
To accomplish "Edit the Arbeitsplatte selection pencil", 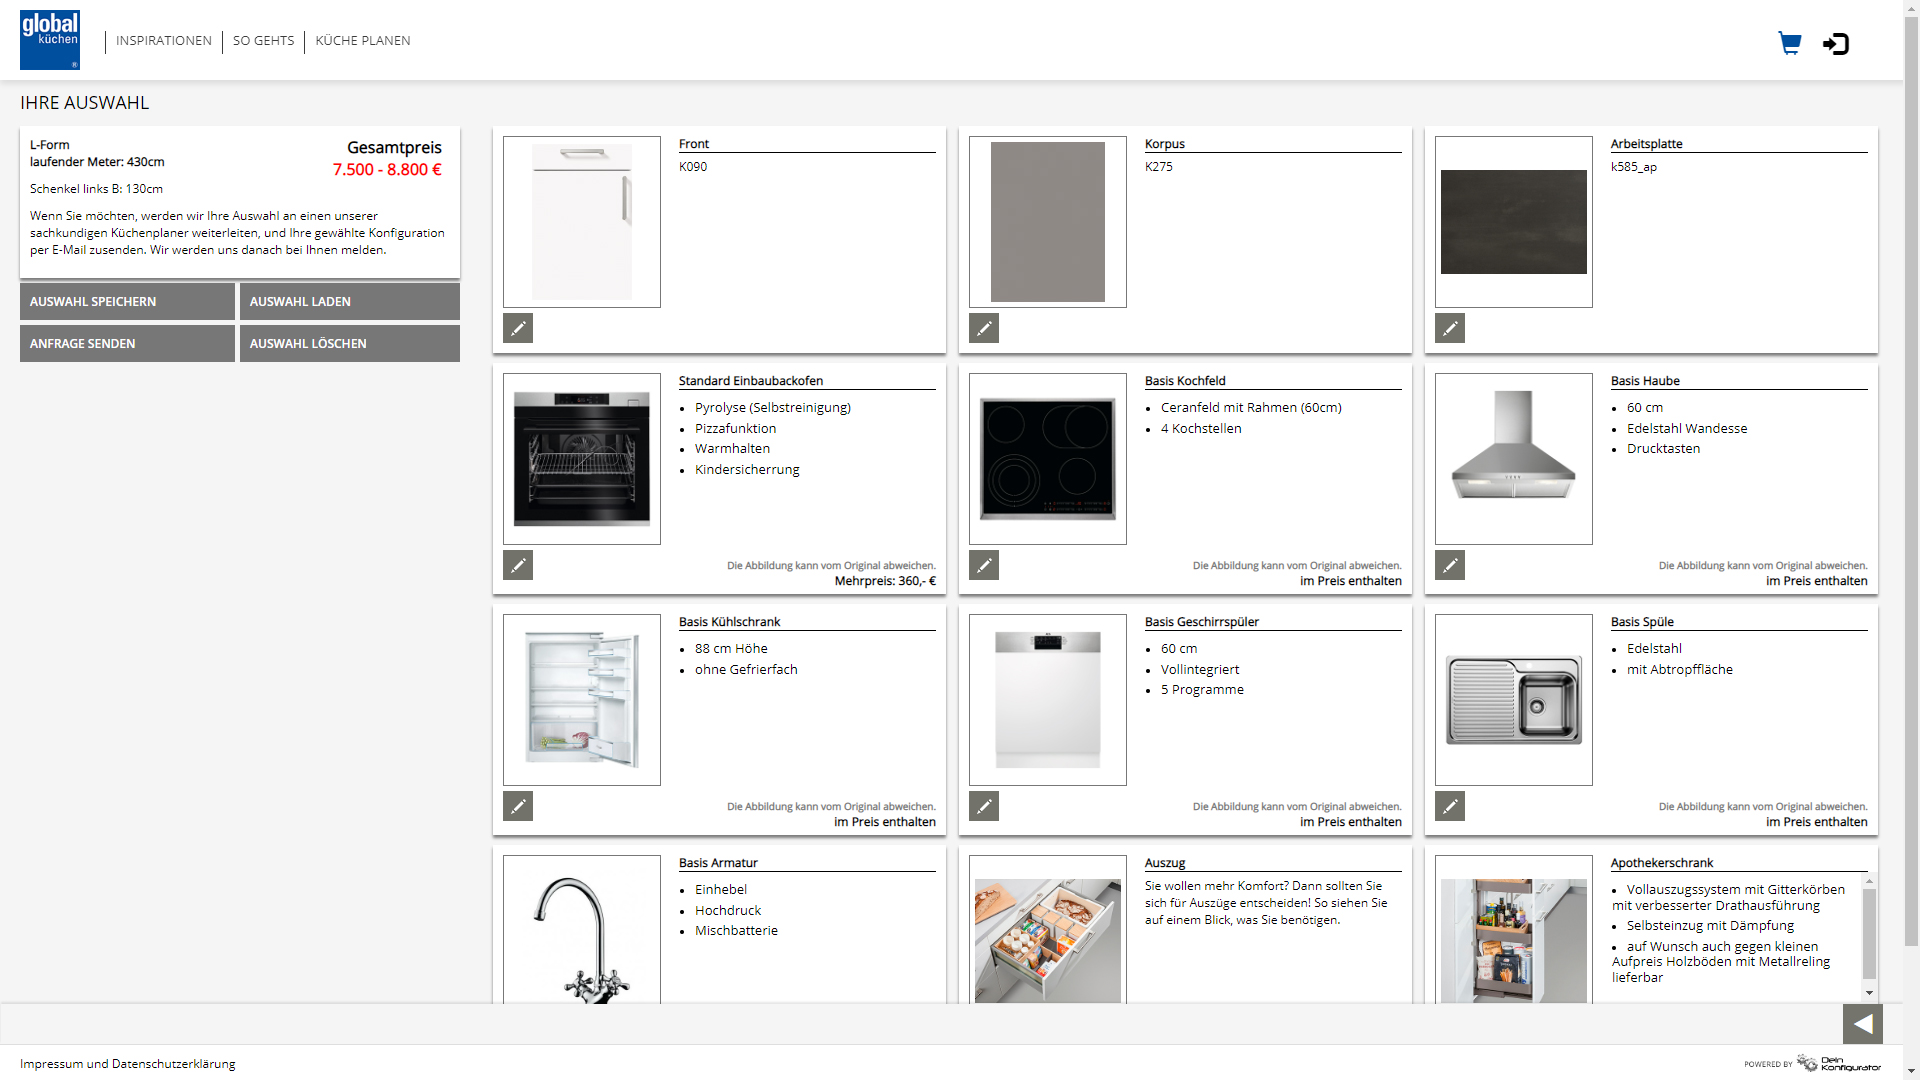I will point(1450,328).
